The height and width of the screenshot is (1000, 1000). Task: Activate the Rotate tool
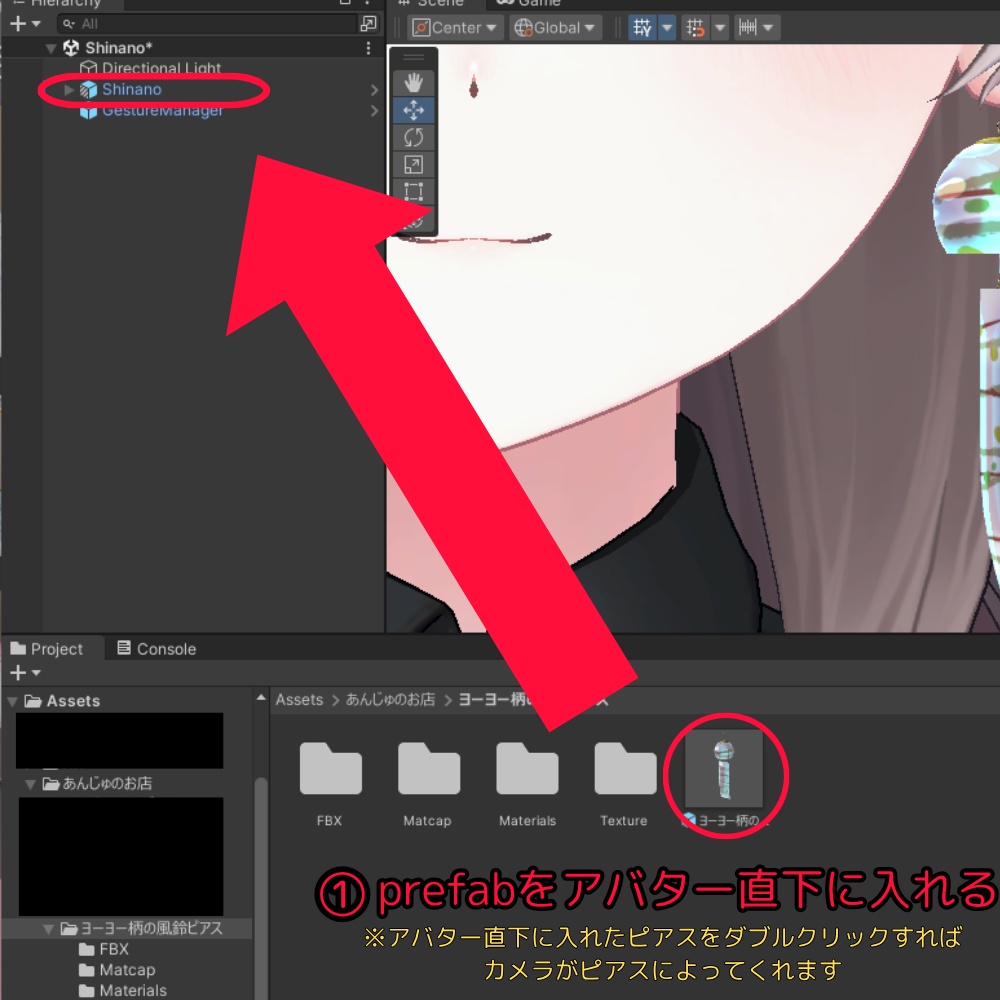click(x=413, y=136)
